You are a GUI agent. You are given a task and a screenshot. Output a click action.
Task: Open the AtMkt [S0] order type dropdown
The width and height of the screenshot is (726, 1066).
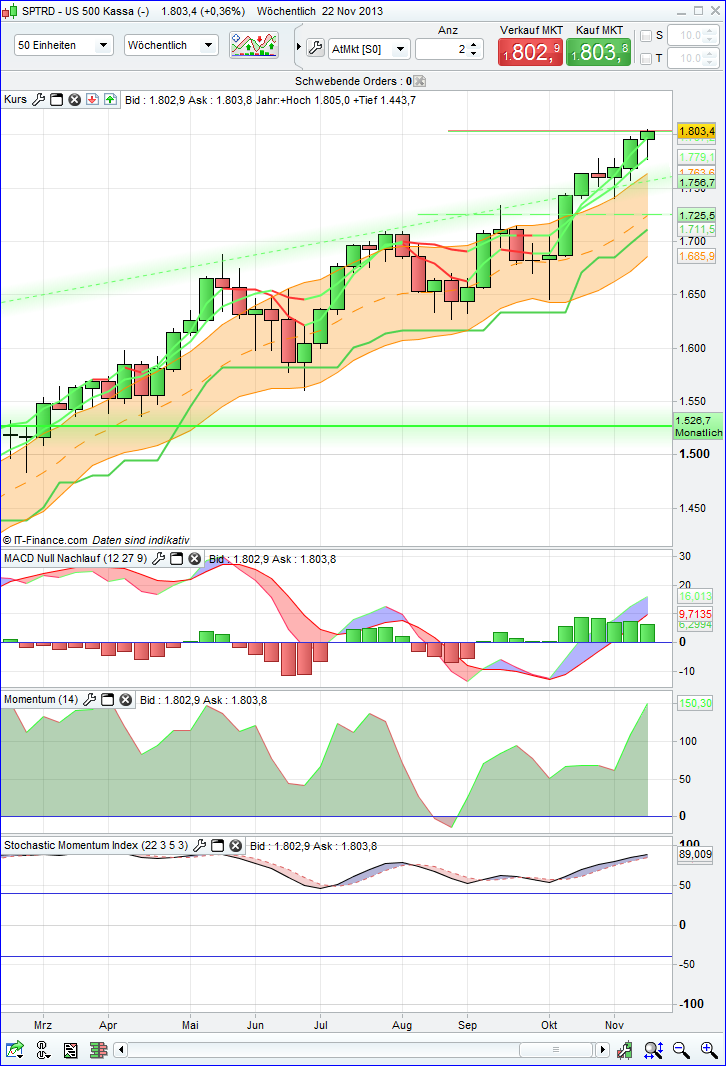click(x=369, y=48)
